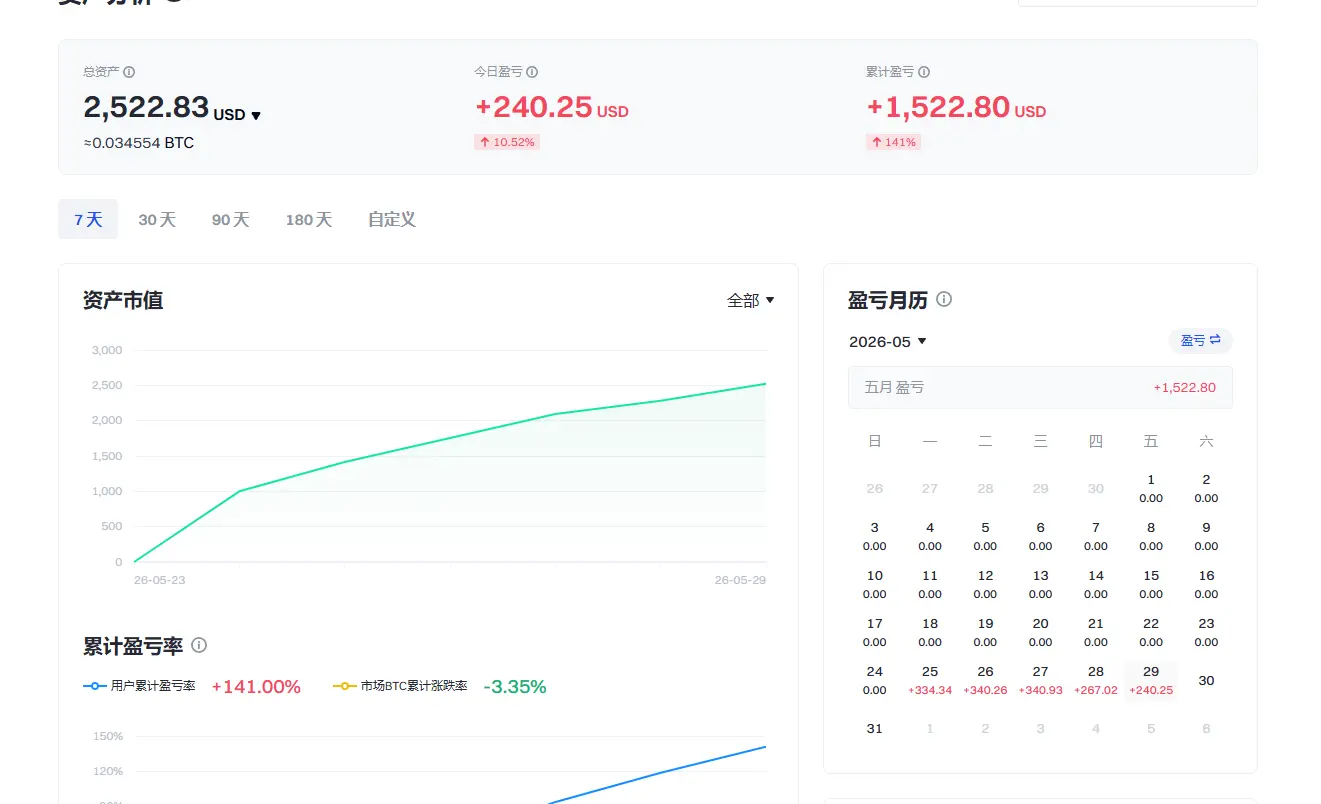Viewport: 1321px width, 804px height.
Task: Select May 27 showing +340.93
Action: (x=1040, y=680)
